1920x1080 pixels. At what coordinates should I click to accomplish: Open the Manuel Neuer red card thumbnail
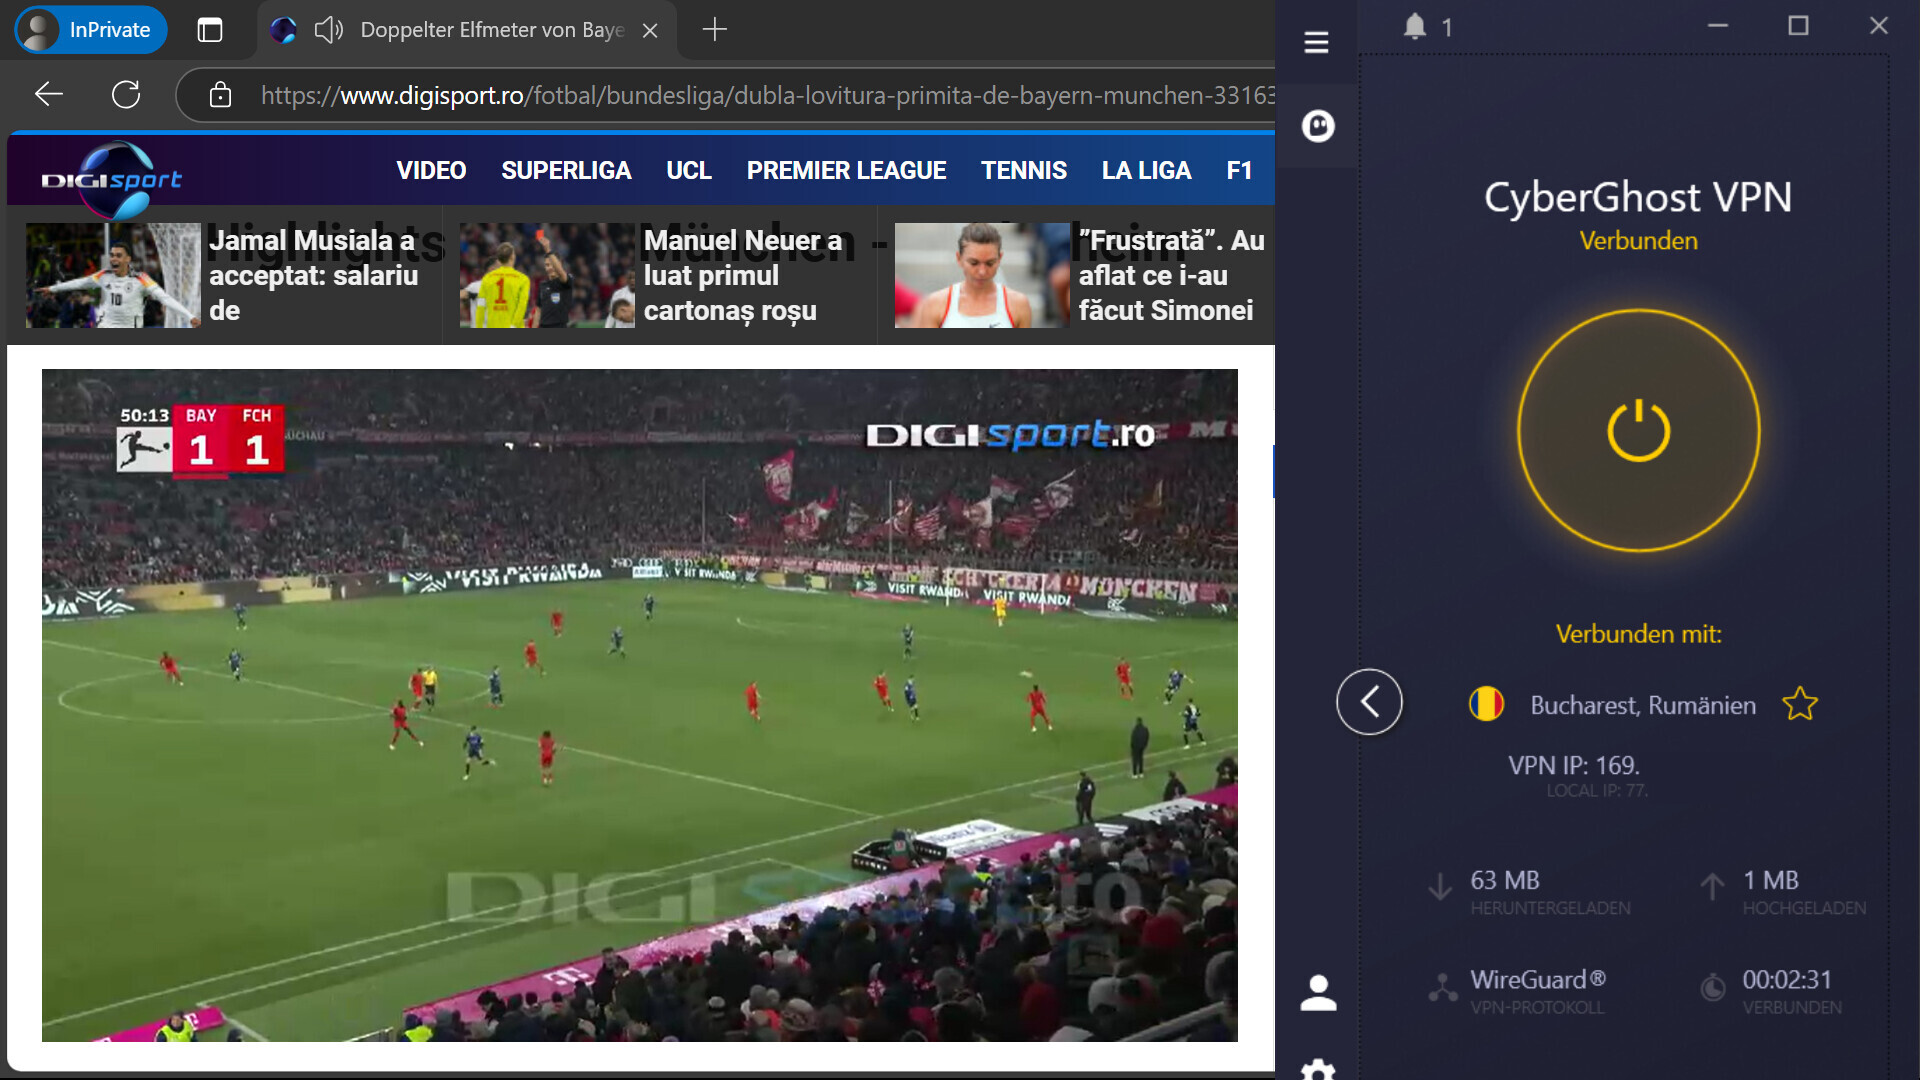pos(547,275)
